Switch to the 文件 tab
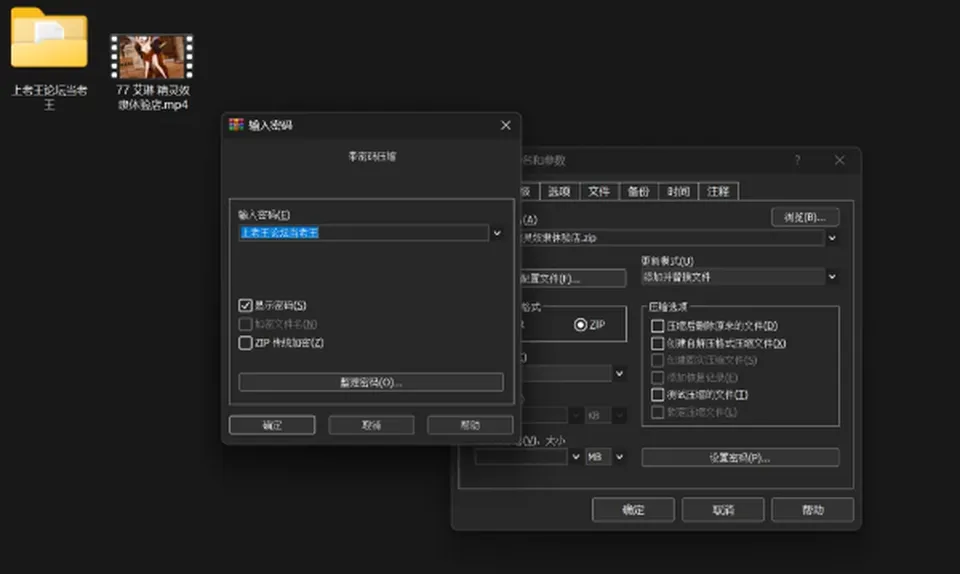Screen dimensions: 960x574 point(599,192)
